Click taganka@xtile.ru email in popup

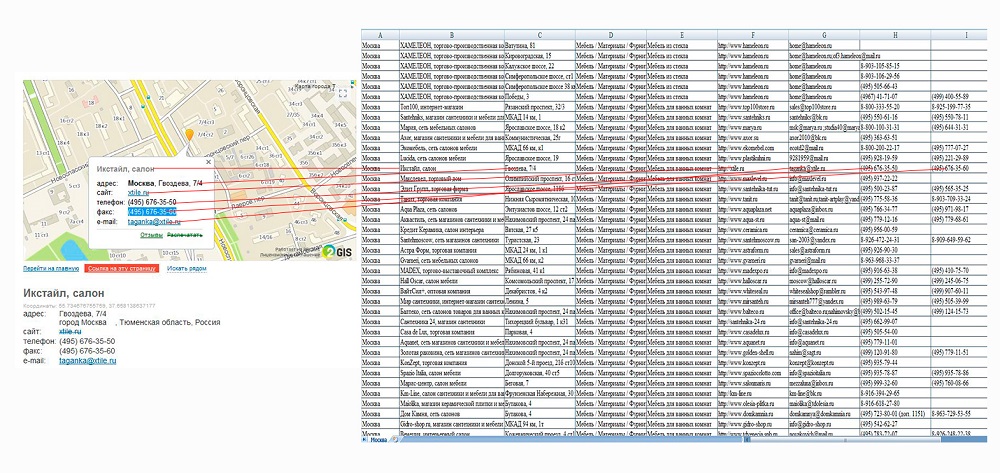coord(155,221)
